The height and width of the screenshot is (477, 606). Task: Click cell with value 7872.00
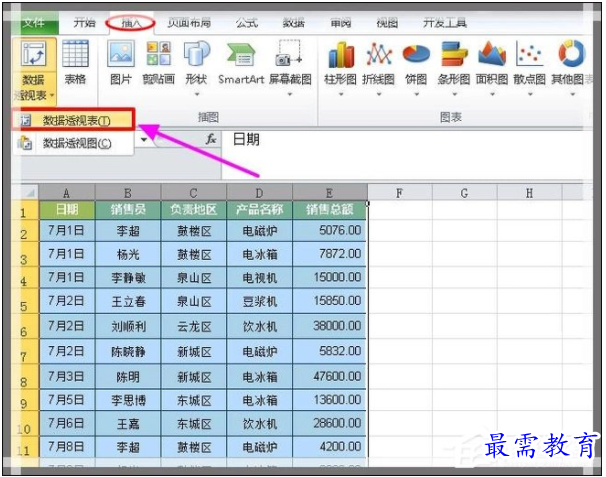click(329, 254)
